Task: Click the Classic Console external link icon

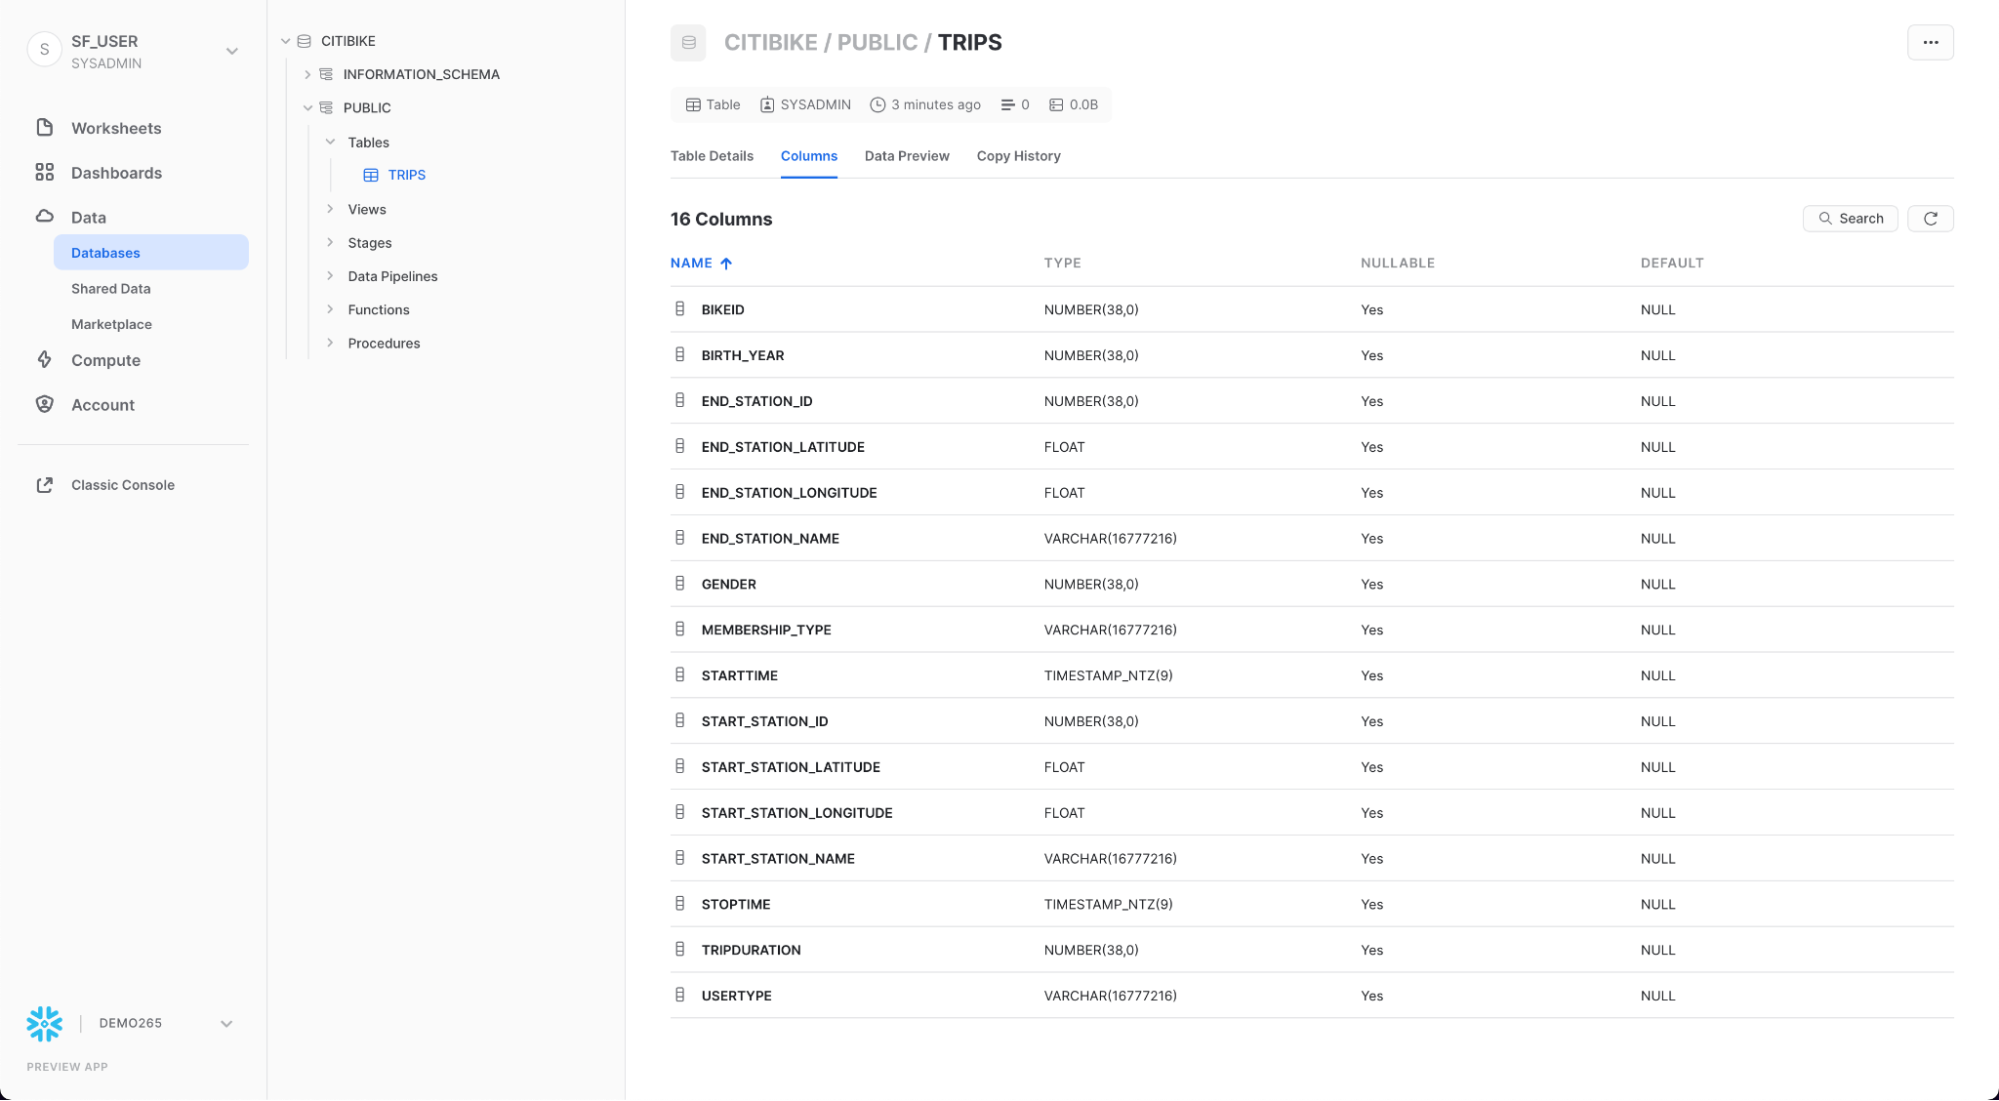Action: coord(44,485)
